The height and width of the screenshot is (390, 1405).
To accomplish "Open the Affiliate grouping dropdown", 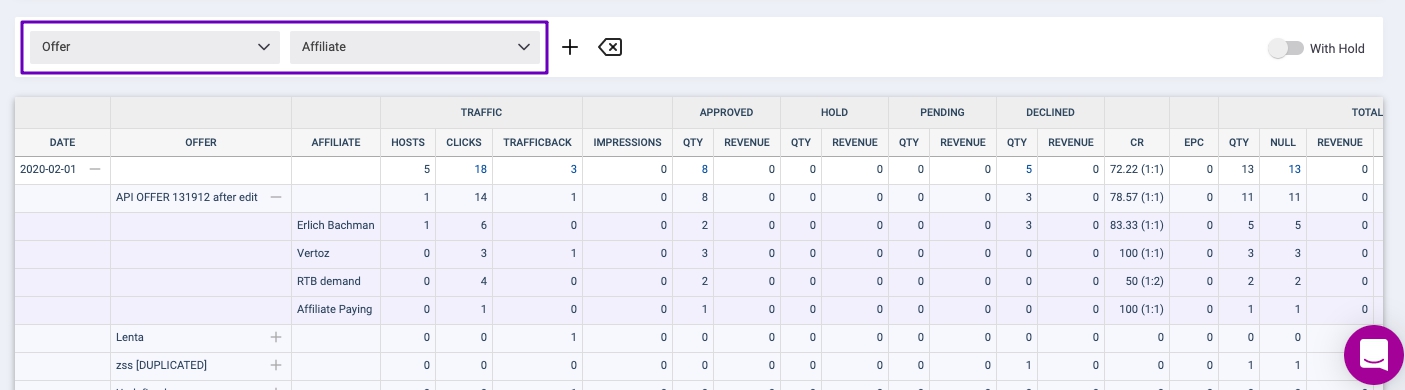I will [x=415, y=47].
